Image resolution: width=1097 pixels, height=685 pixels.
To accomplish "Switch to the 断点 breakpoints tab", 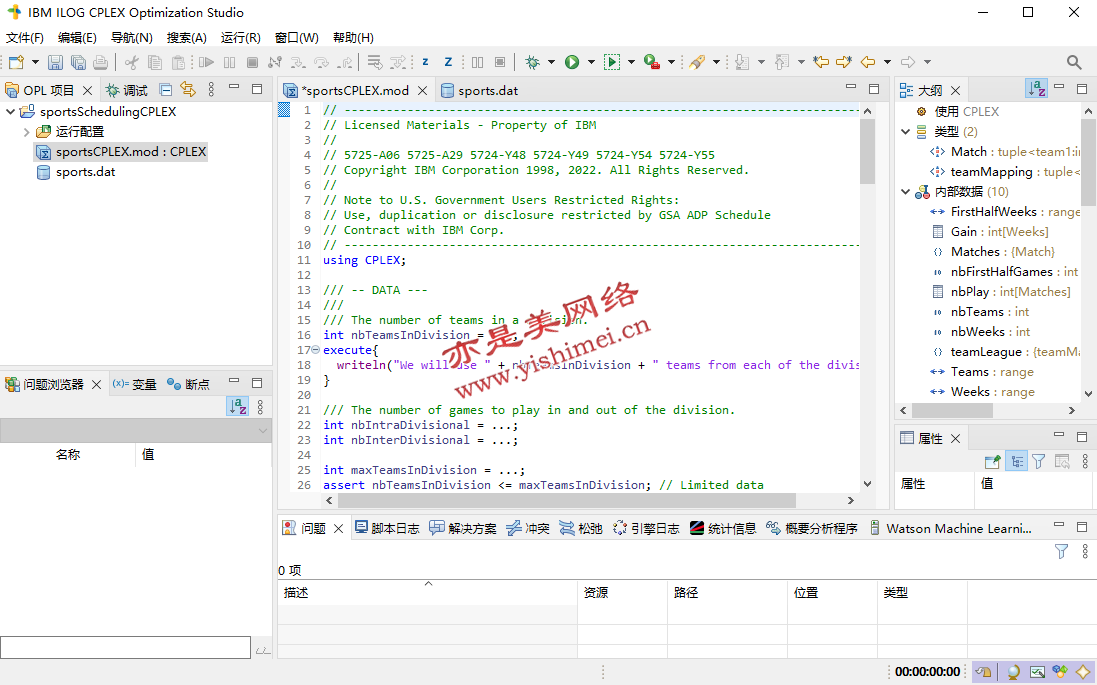I will point(188,384).
